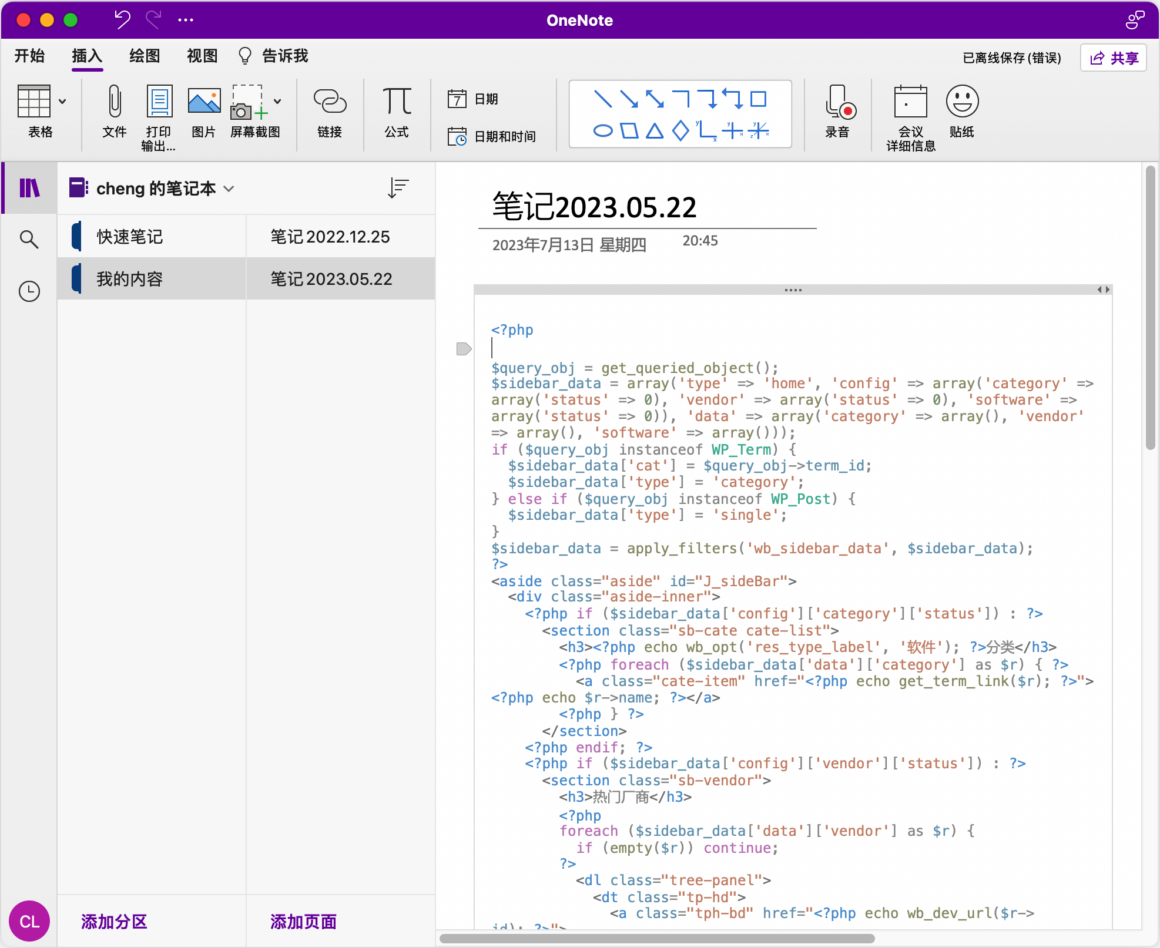Open the 绘图 tab

[144, 56]
